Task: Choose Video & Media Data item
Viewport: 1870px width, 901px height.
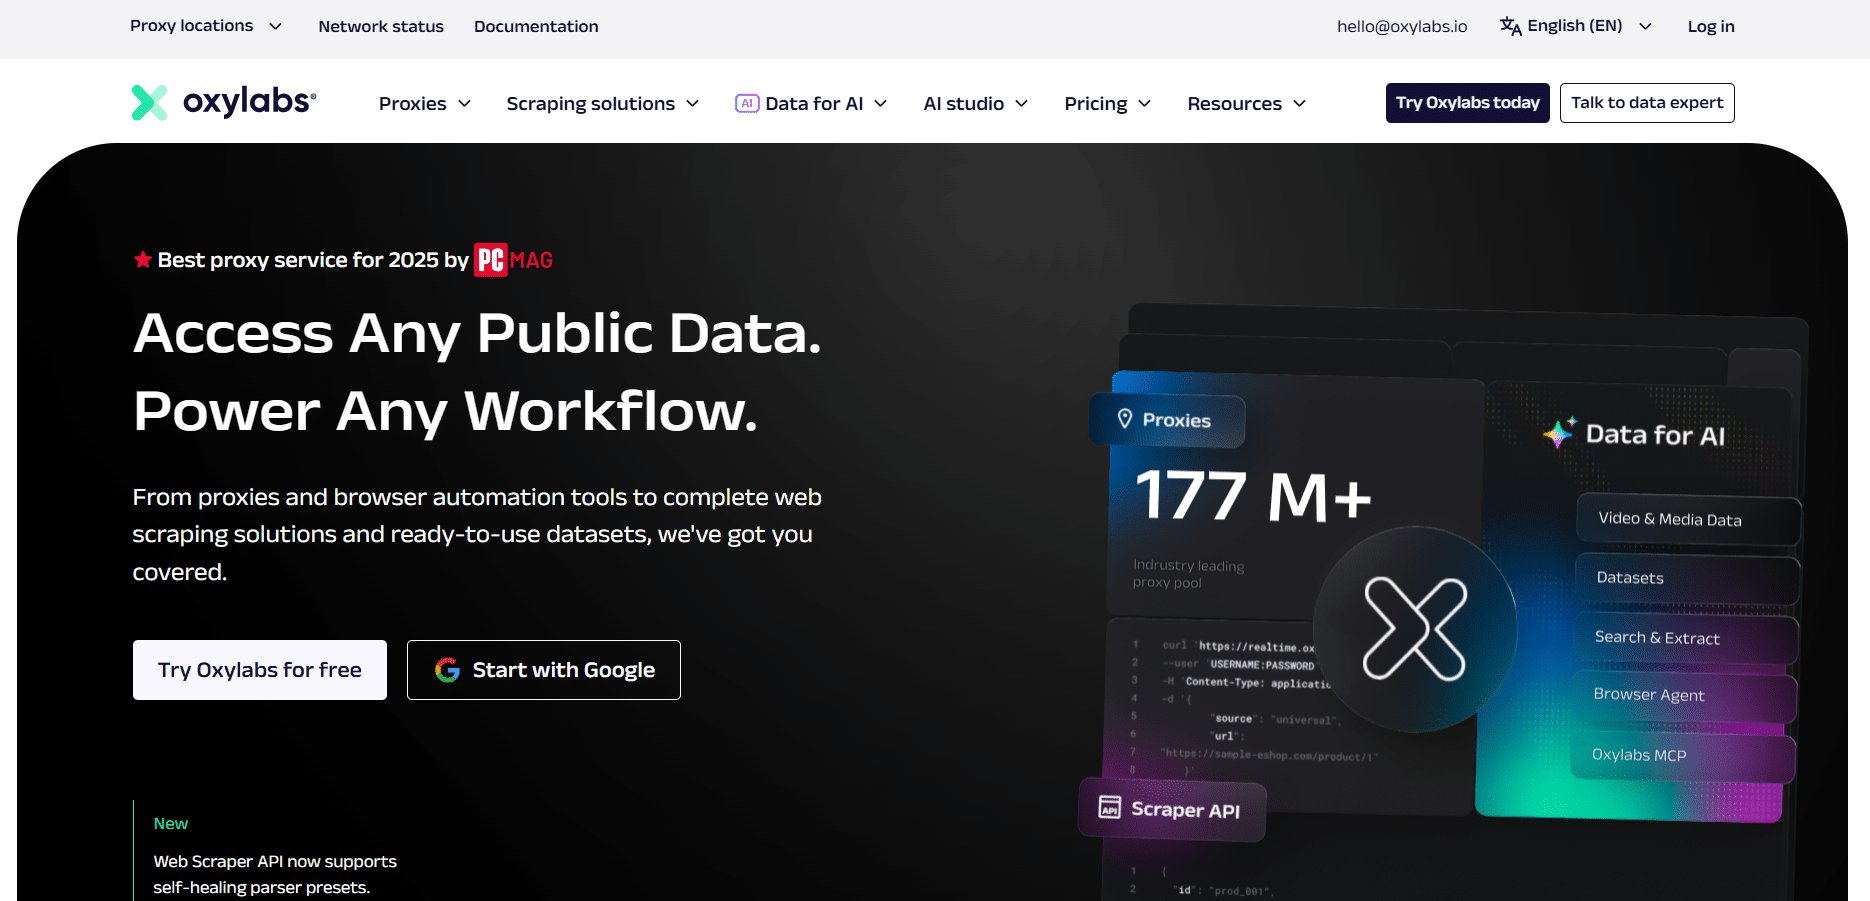Action: (x=1688, y=519)
